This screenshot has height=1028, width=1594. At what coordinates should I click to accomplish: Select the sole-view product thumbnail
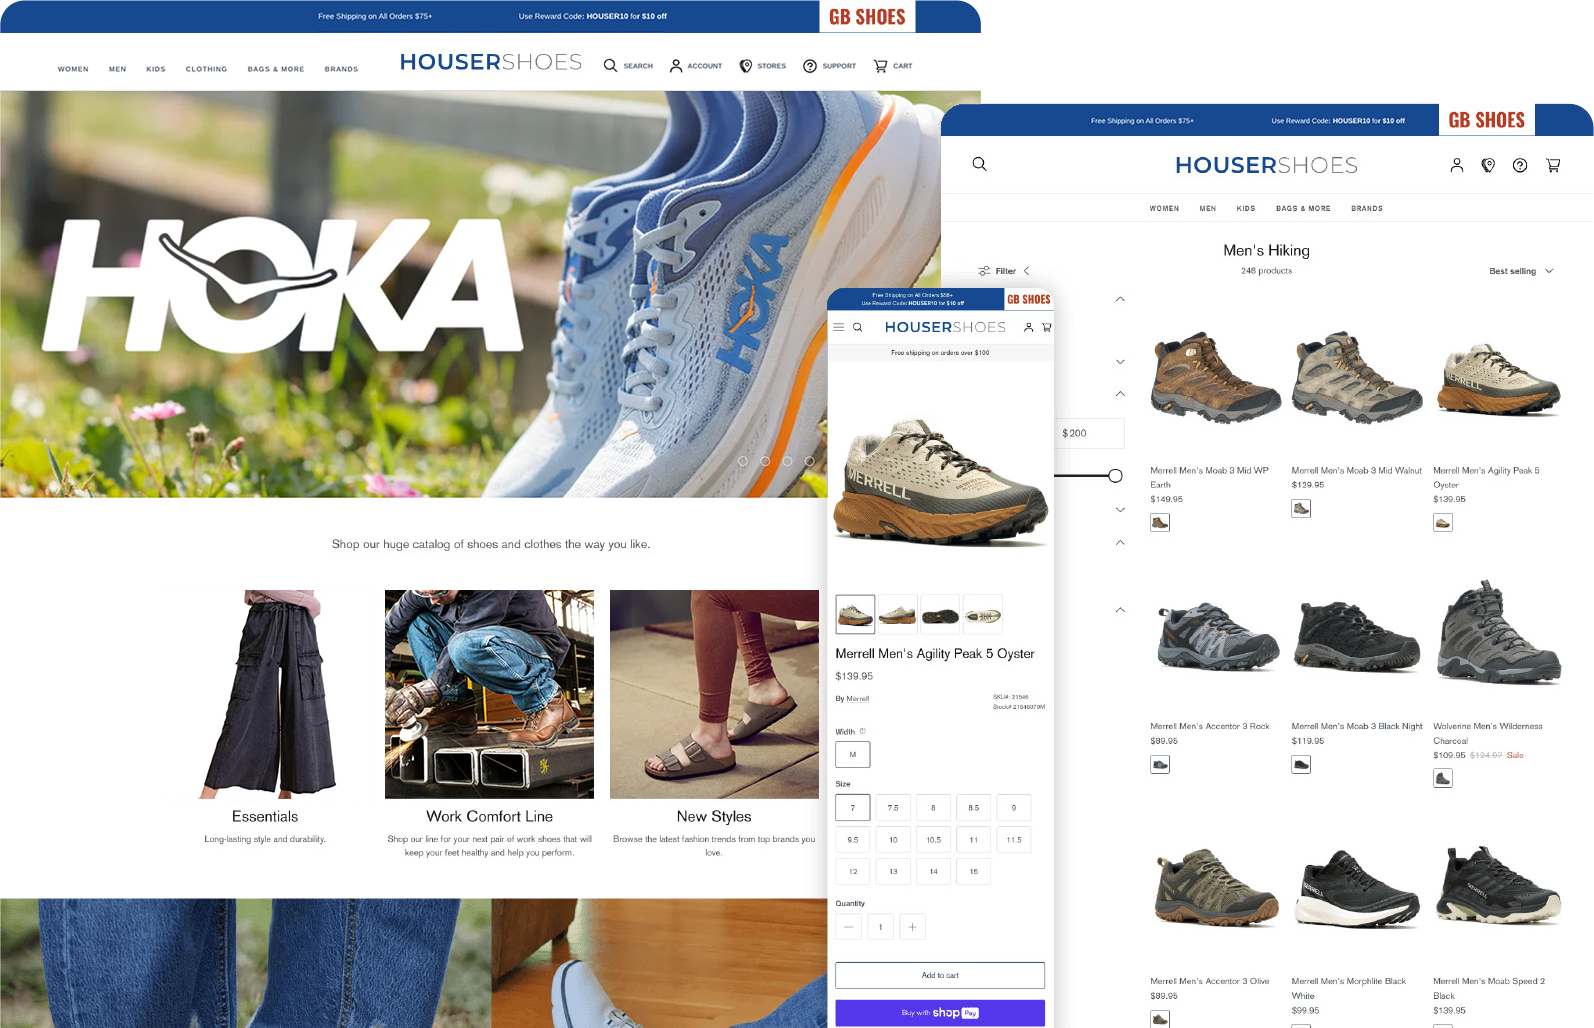[x=940, y=614]
